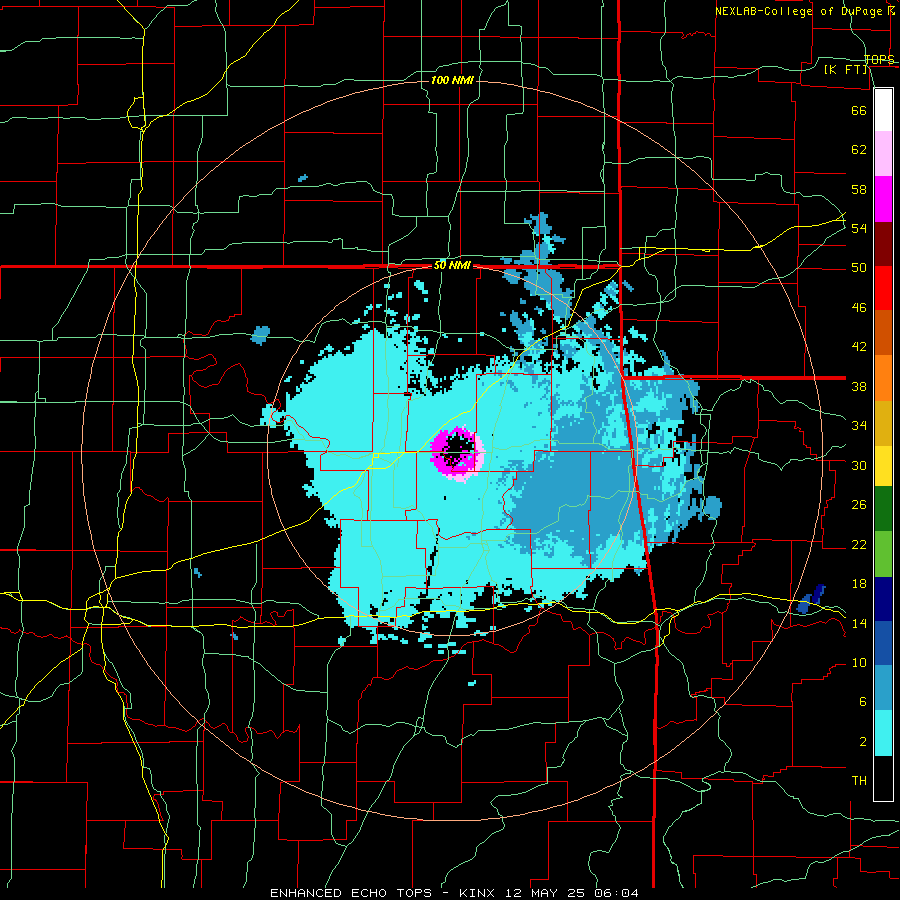The height and width of the screenshot is (900, 900).
Task: Click the 62 label on the scale
Action: 859,150
